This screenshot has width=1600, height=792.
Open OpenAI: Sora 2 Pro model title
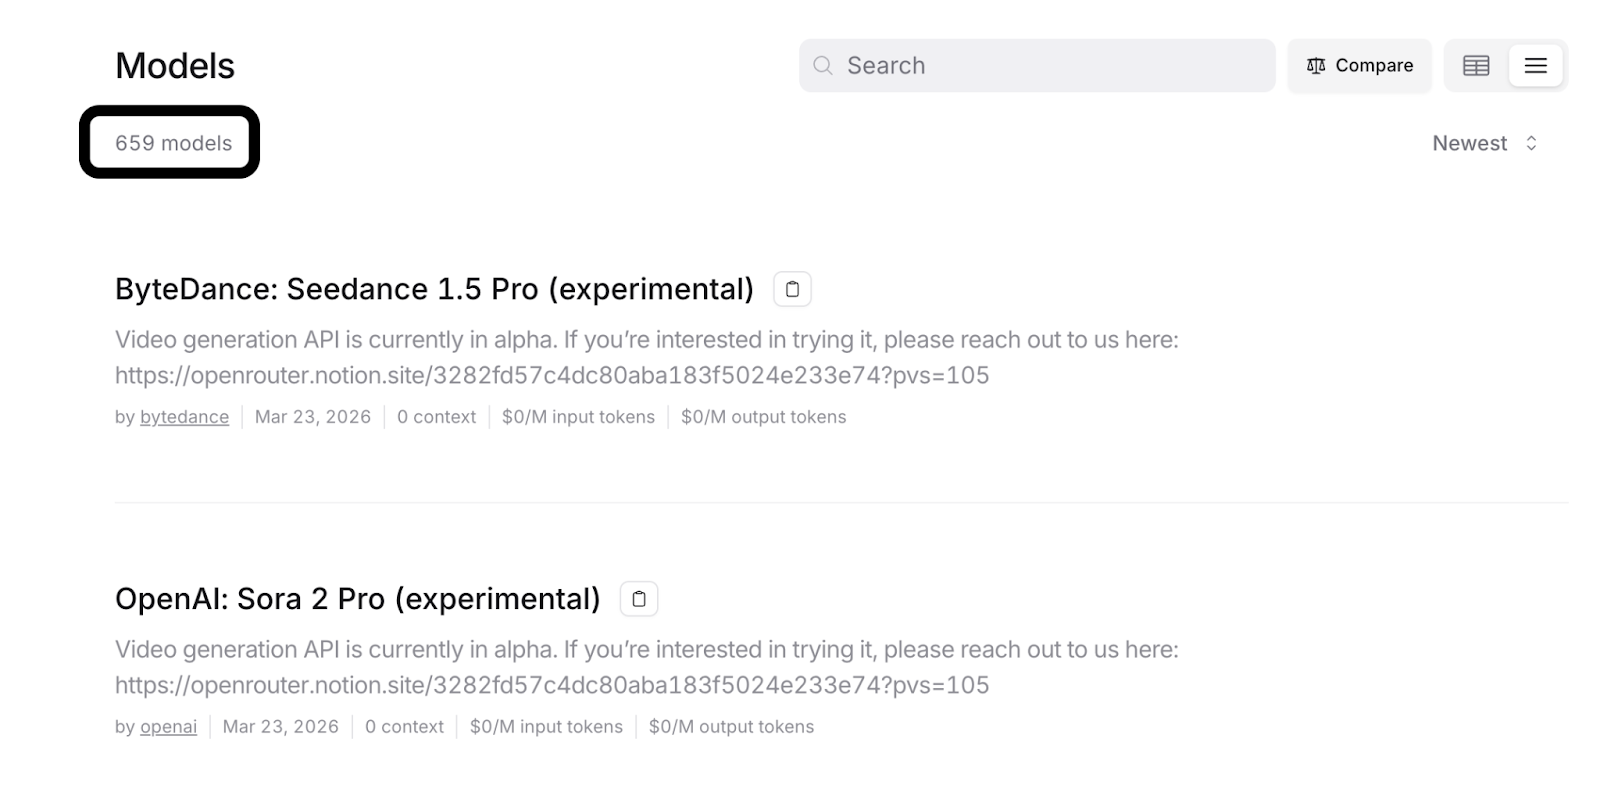[357, 599]
